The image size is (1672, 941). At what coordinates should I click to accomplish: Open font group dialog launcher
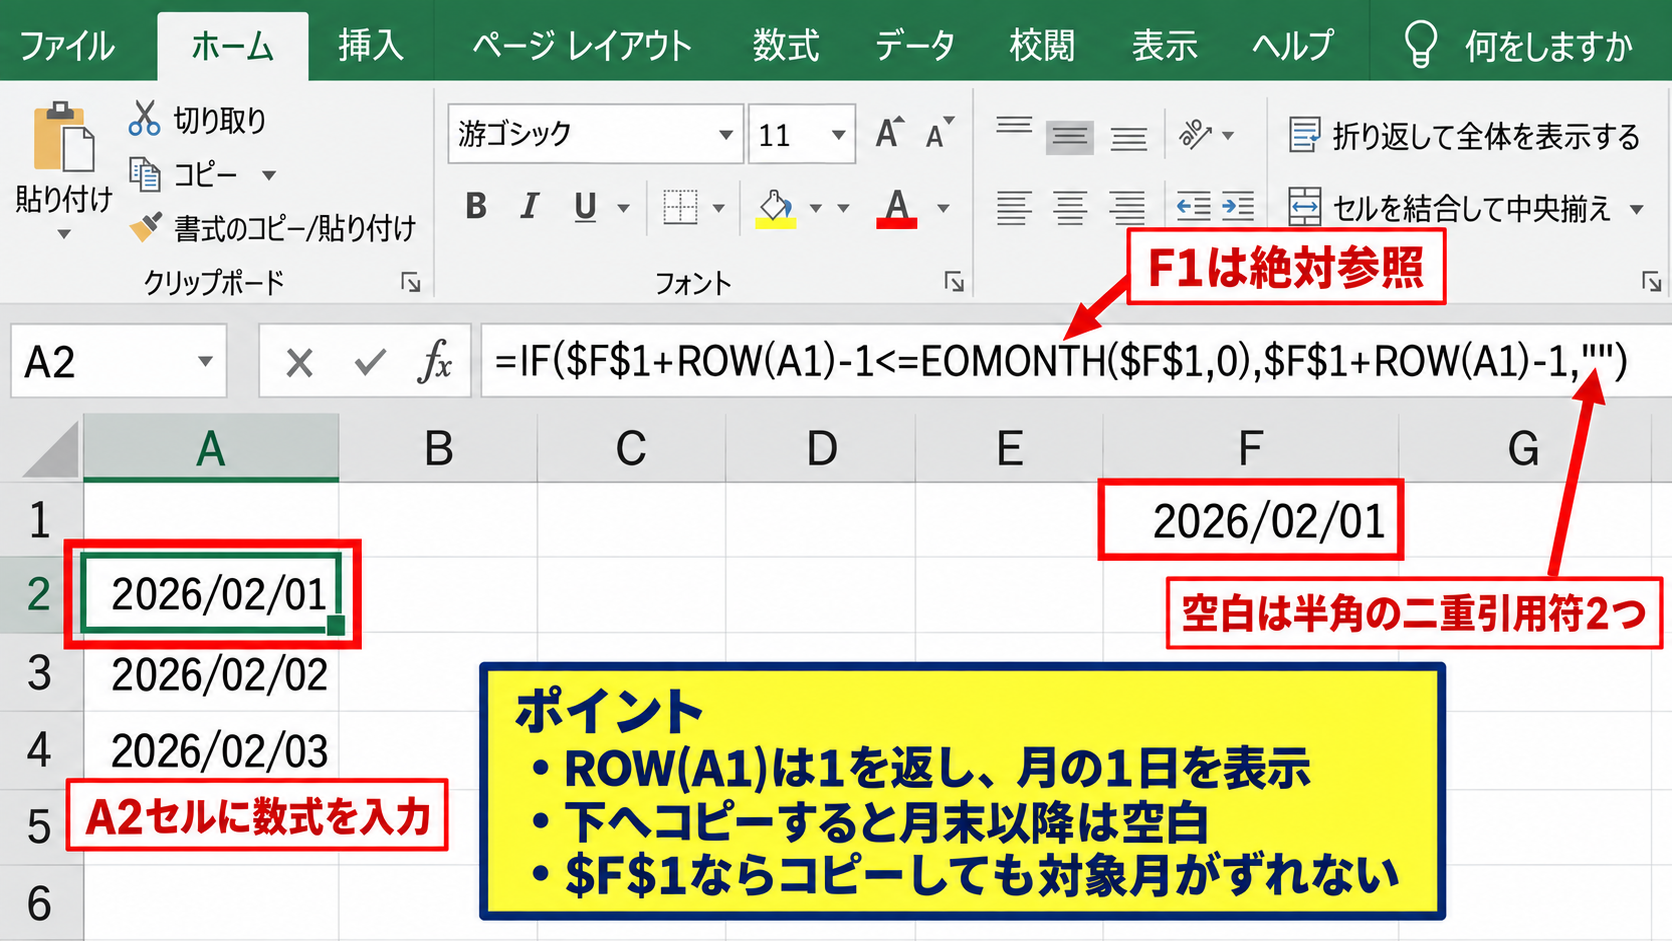pos(954,283)
